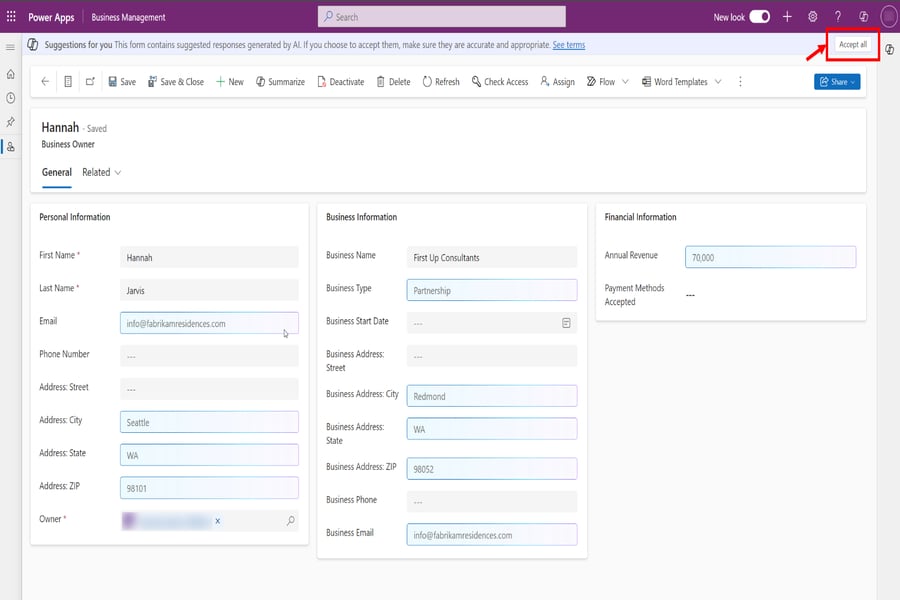
Task: Click the Address: City field Seattle
Action: tap(209, 422)
